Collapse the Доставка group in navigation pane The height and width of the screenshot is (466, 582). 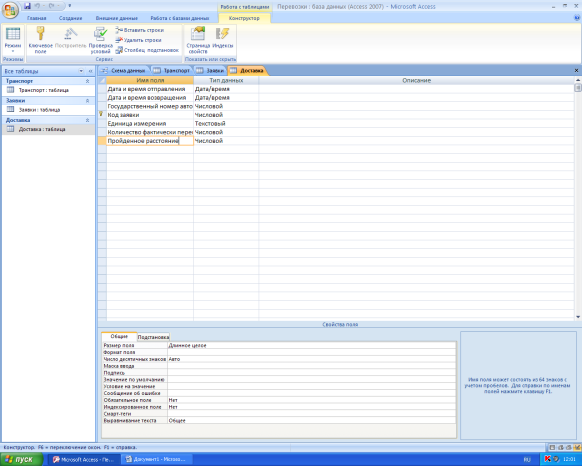pos(88,120)
